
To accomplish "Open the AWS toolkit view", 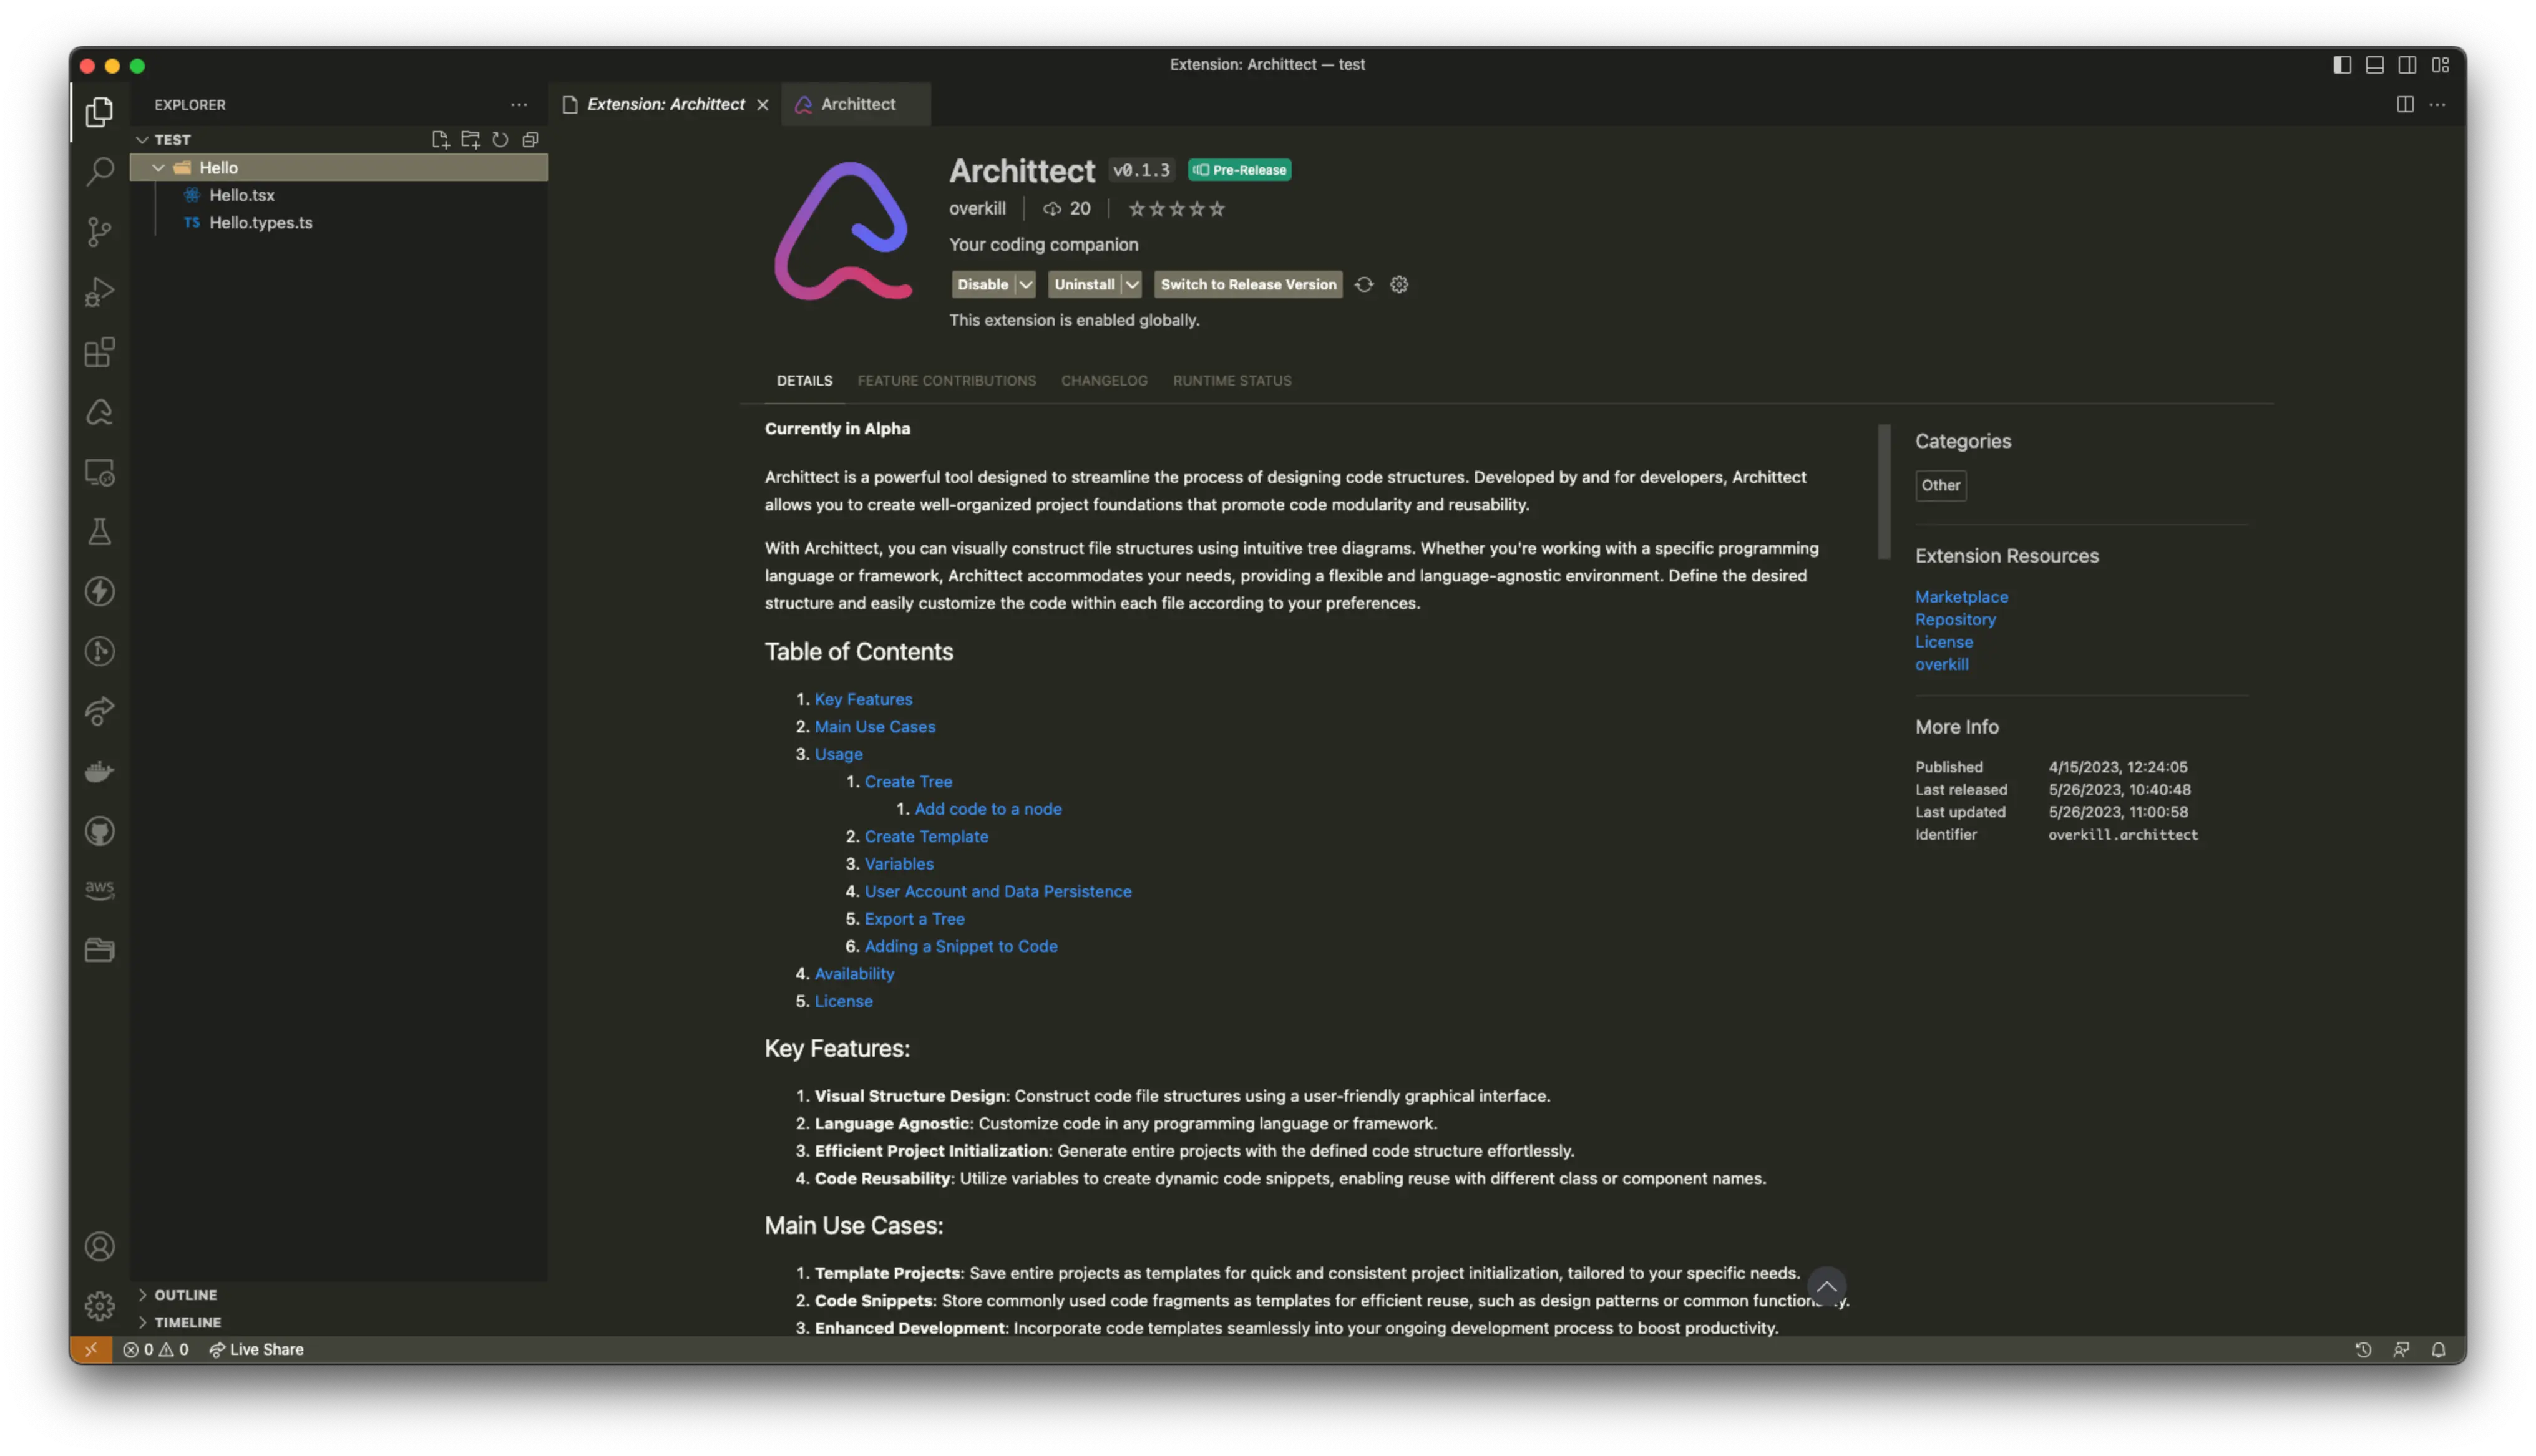I will pos(99,890).
